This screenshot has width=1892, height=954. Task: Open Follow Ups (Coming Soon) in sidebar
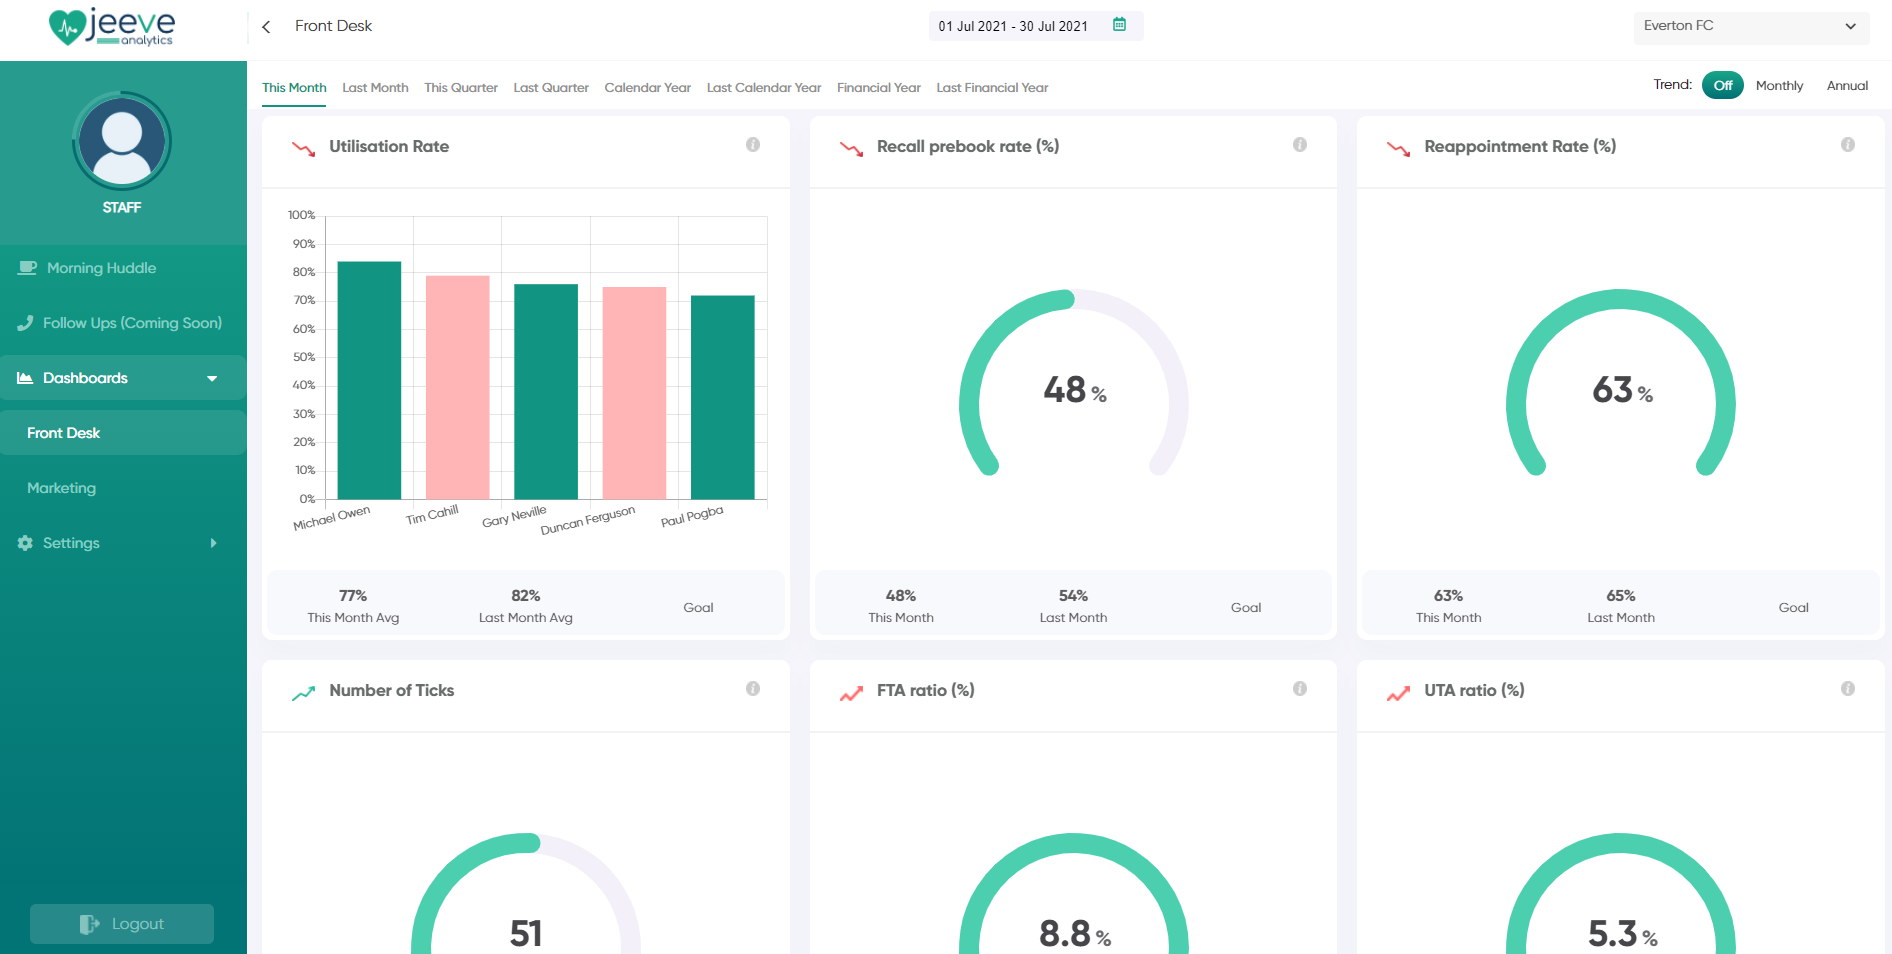(123, 323)
